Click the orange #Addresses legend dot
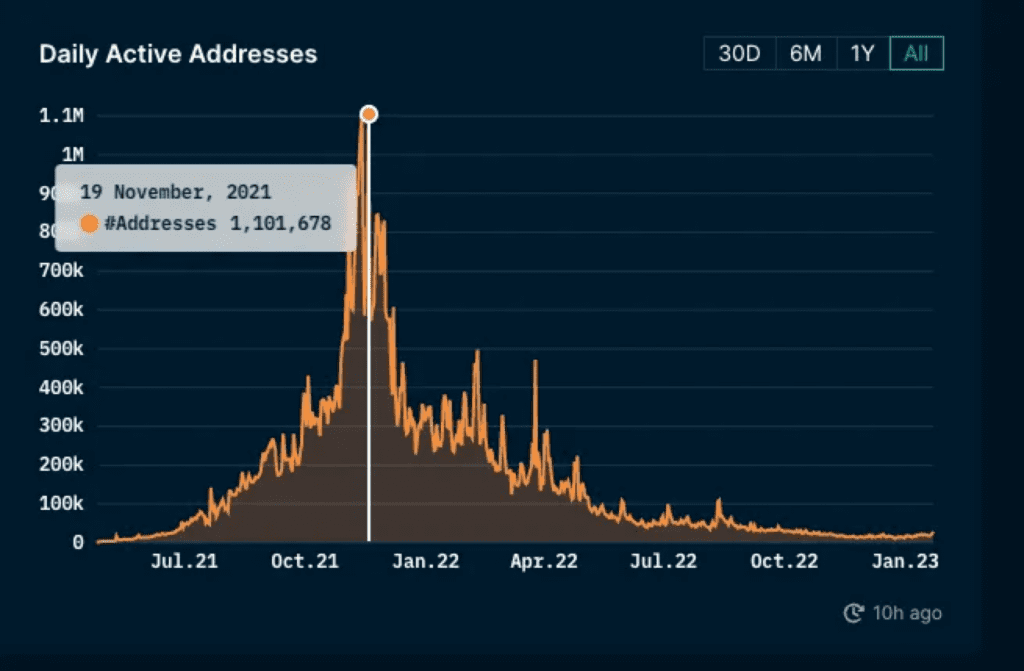This screenshot has width=1024, height=671. [89, 223]
